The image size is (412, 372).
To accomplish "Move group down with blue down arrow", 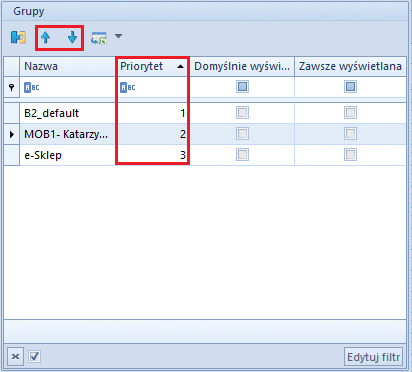I will click(x=72, y=37).
